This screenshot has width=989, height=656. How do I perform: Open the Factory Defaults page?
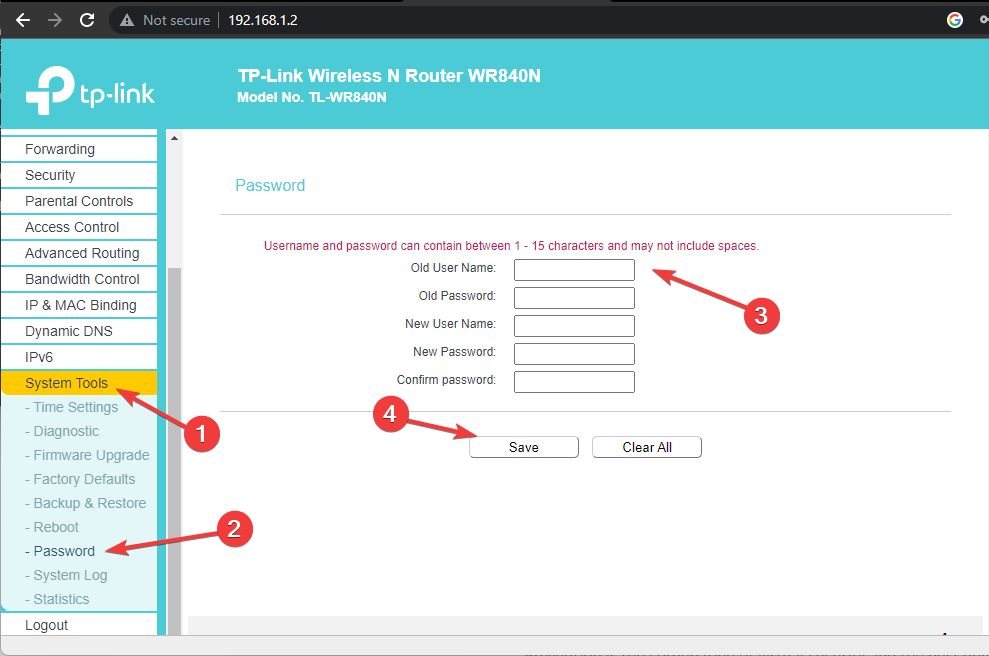[80, 479]
